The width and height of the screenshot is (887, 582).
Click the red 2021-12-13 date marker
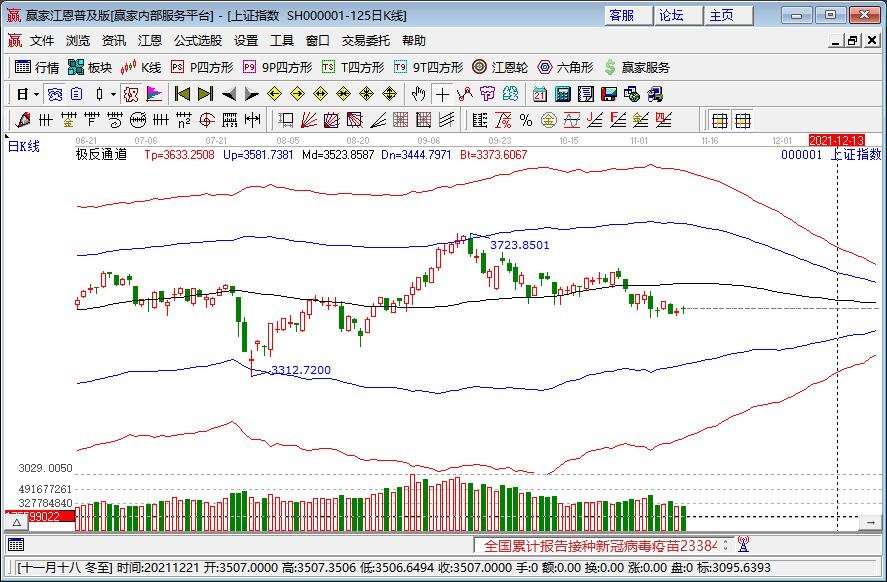pos(837,140)
